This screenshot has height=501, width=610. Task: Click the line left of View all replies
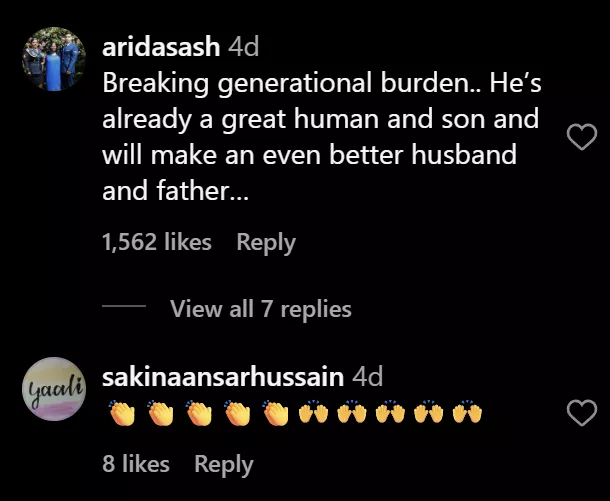pos(124,306)
